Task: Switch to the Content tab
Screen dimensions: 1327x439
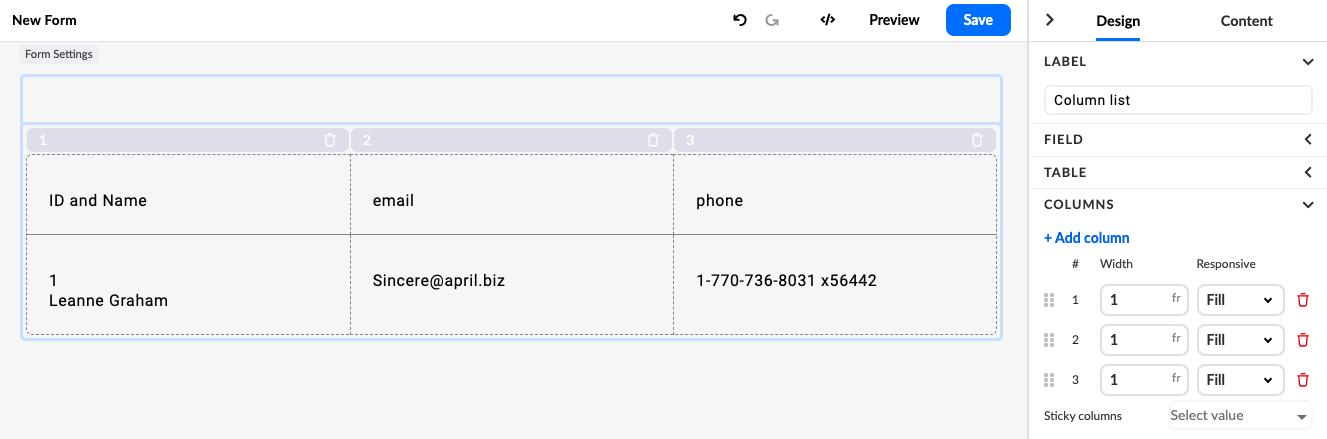Action: coord(1247,21)
